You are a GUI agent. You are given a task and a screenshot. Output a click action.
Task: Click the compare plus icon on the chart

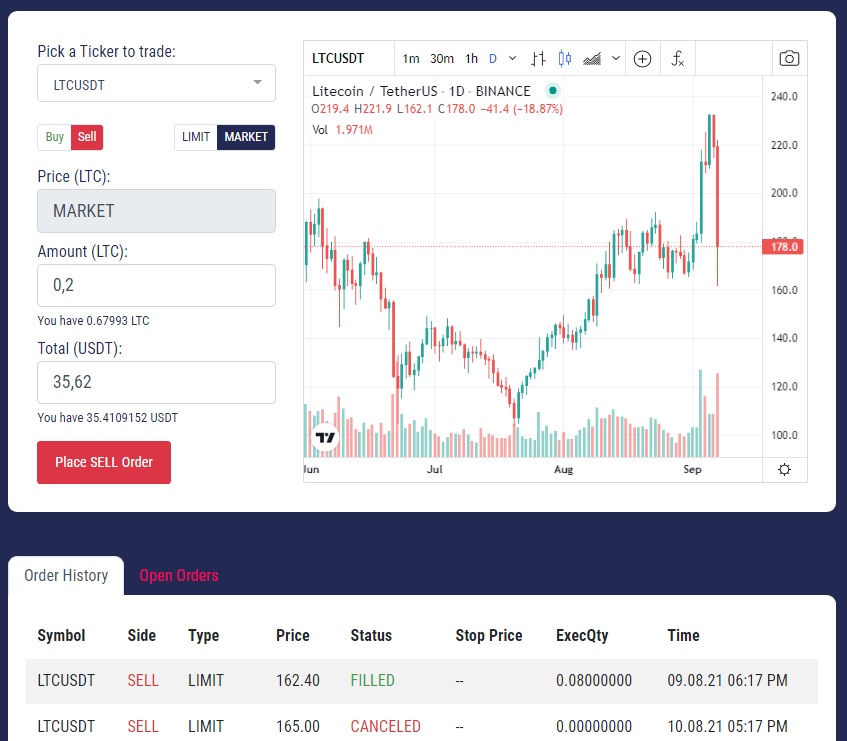pyautogui.click(x=642, y=58)
